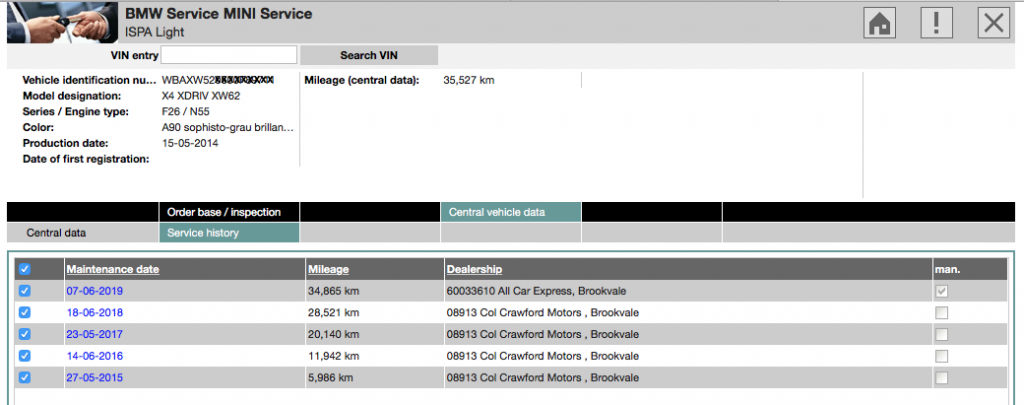Toggle man. checkbox for 27-05-2015 row
Screen dimensions: 1024x405
coord(941,378)
